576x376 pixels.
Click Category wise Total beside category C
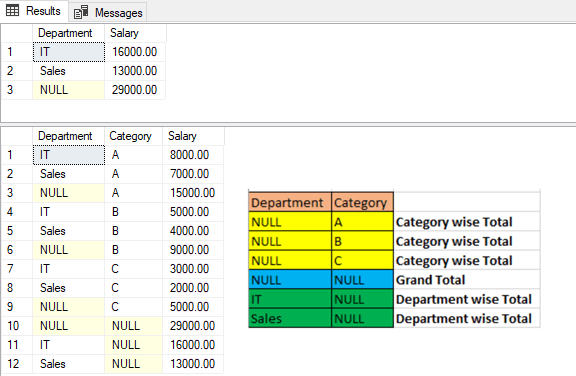pos(454,261)
